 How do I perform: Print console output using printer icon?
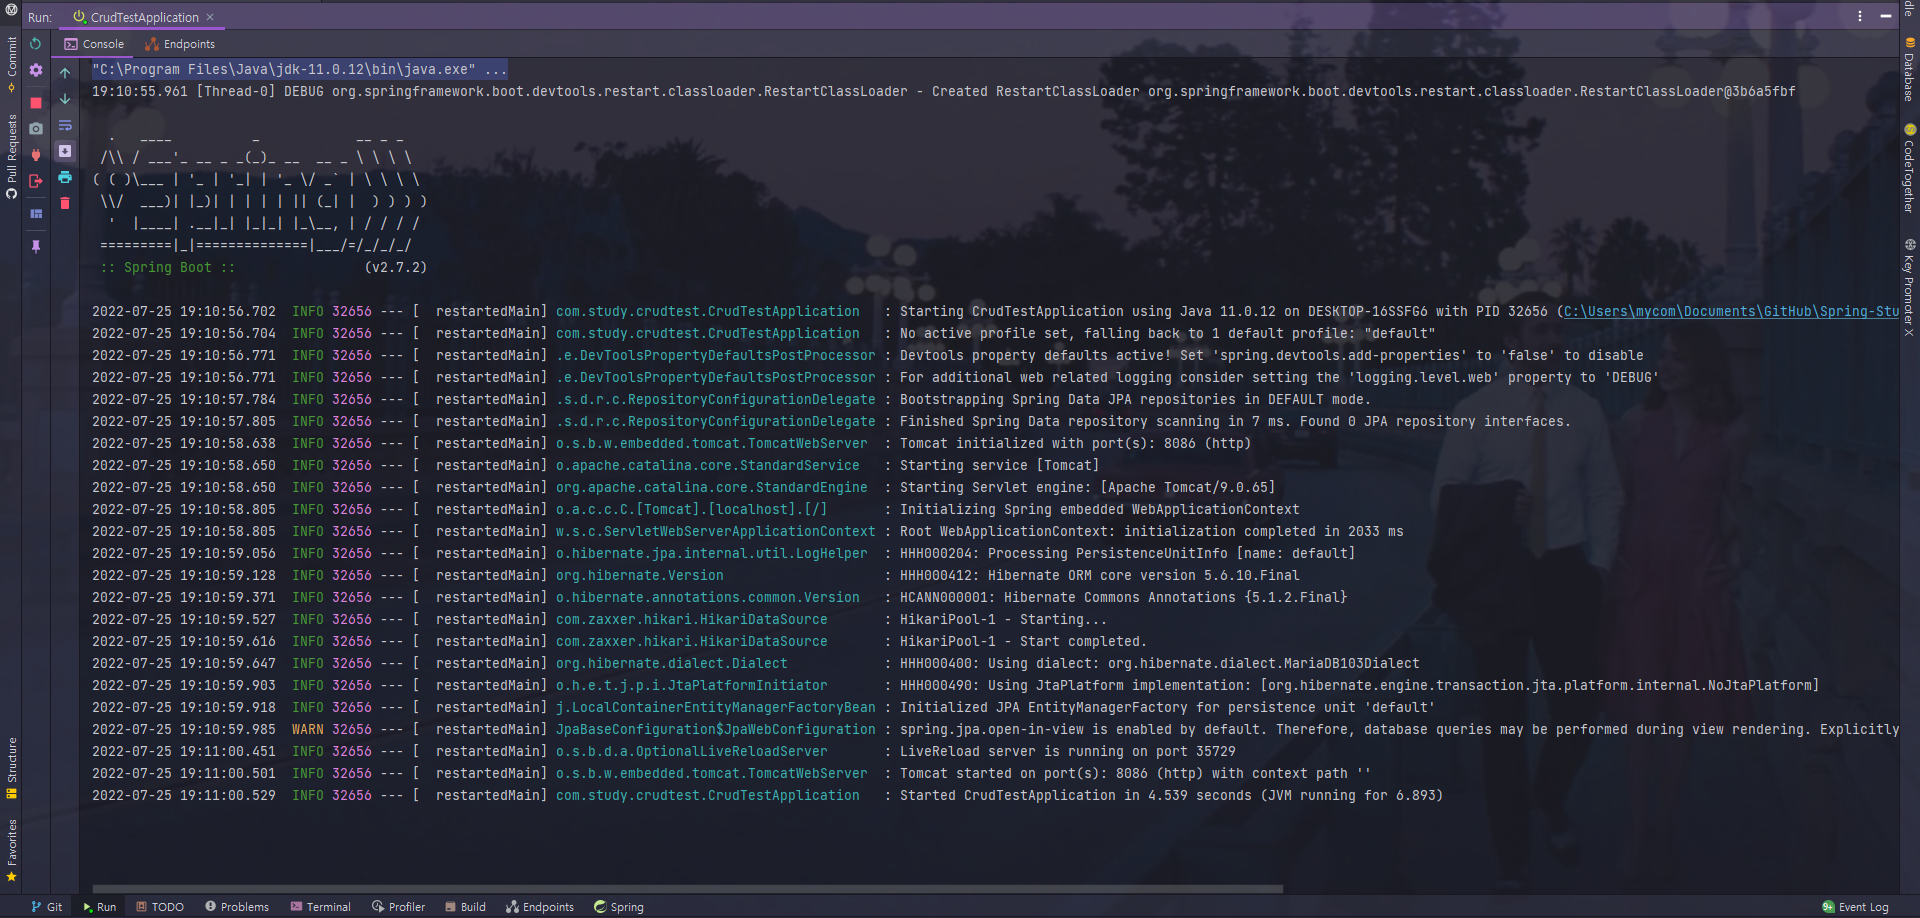click(65, 177)
